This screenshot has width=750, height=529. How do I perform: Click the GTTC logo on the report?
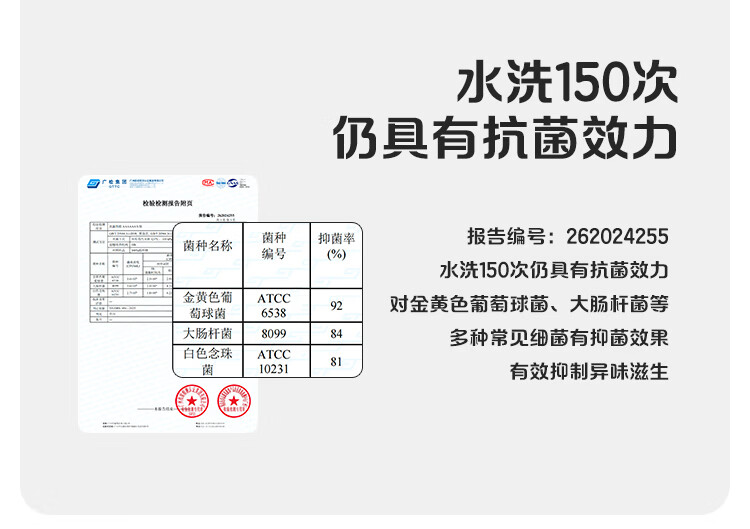click(x=108, y=184)
